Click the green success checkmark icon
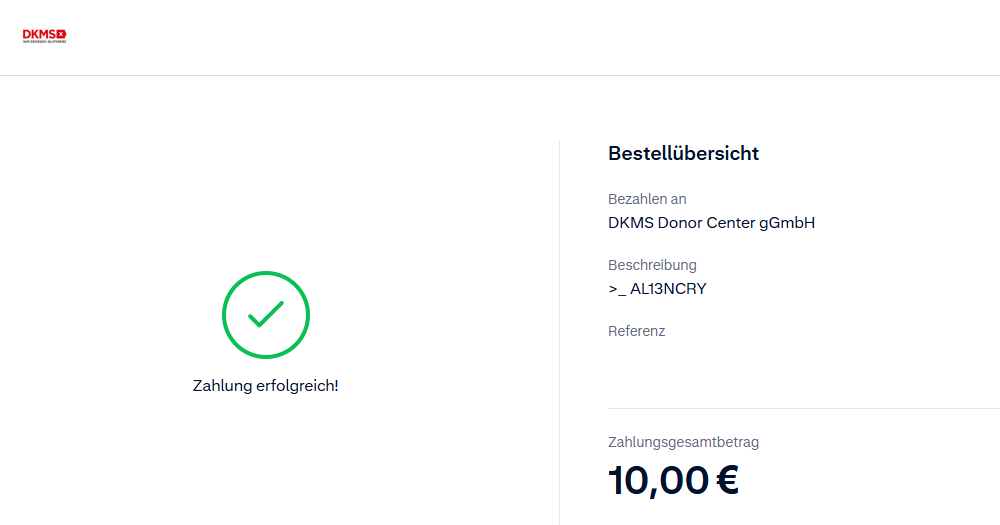Image resolution: width=1000 pixels, height=525 pixels. tap(266, 315)
